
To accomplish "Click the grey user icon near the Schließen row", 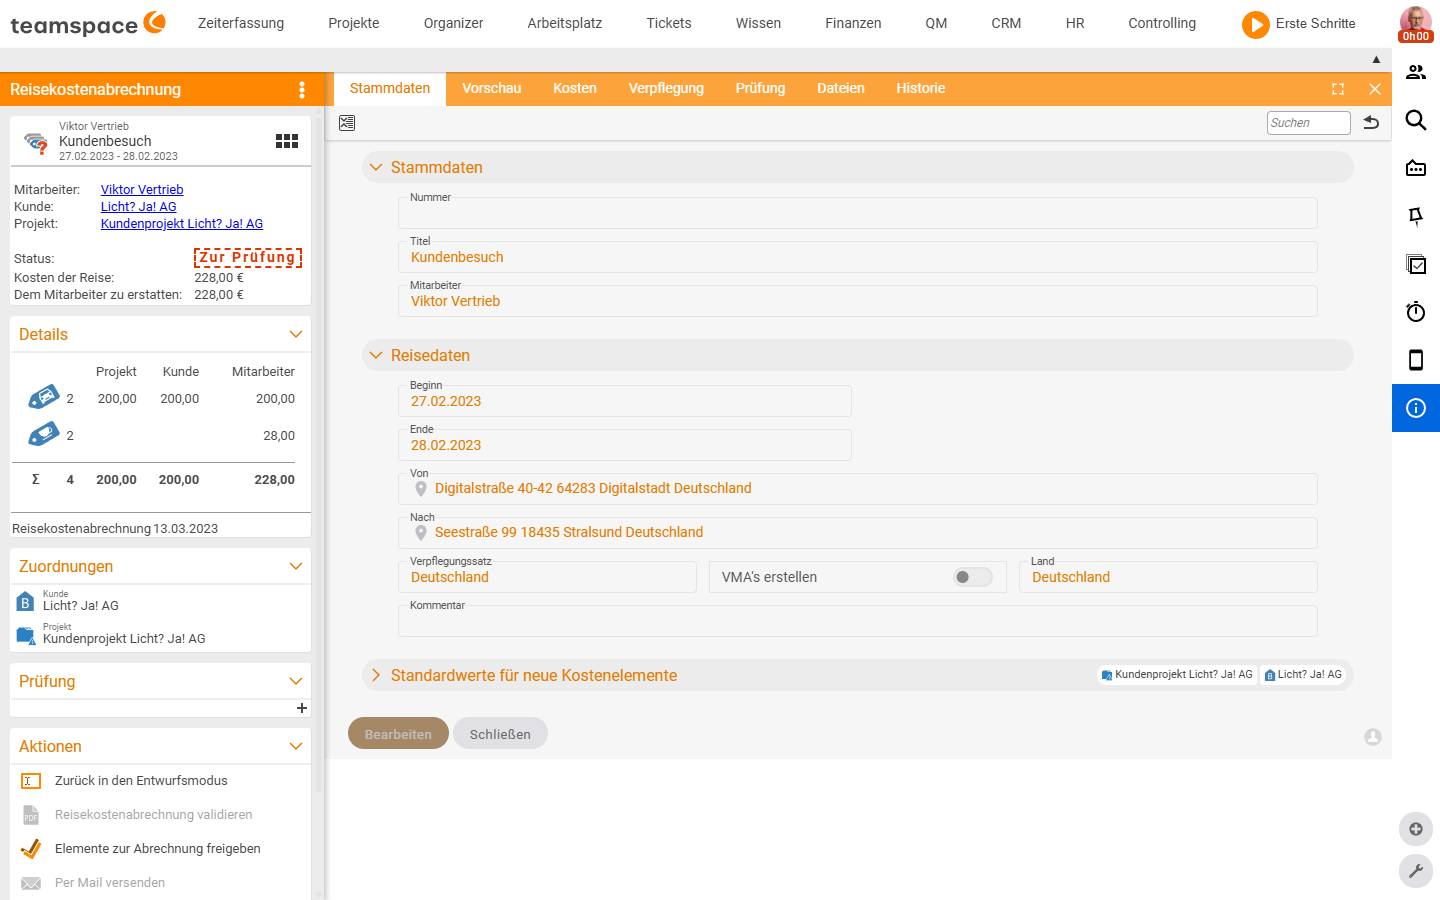I will point(1373,737).
